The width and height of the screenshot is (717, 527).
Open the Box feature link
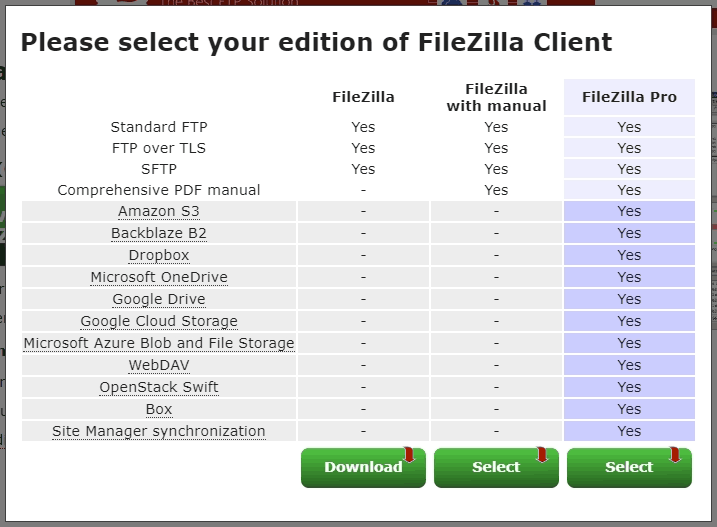[159, 409]
